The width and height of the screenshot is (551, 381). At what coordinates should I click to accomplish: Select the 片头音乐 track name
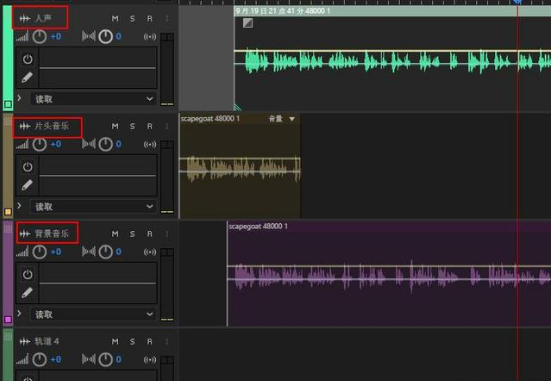click(51, 126)
